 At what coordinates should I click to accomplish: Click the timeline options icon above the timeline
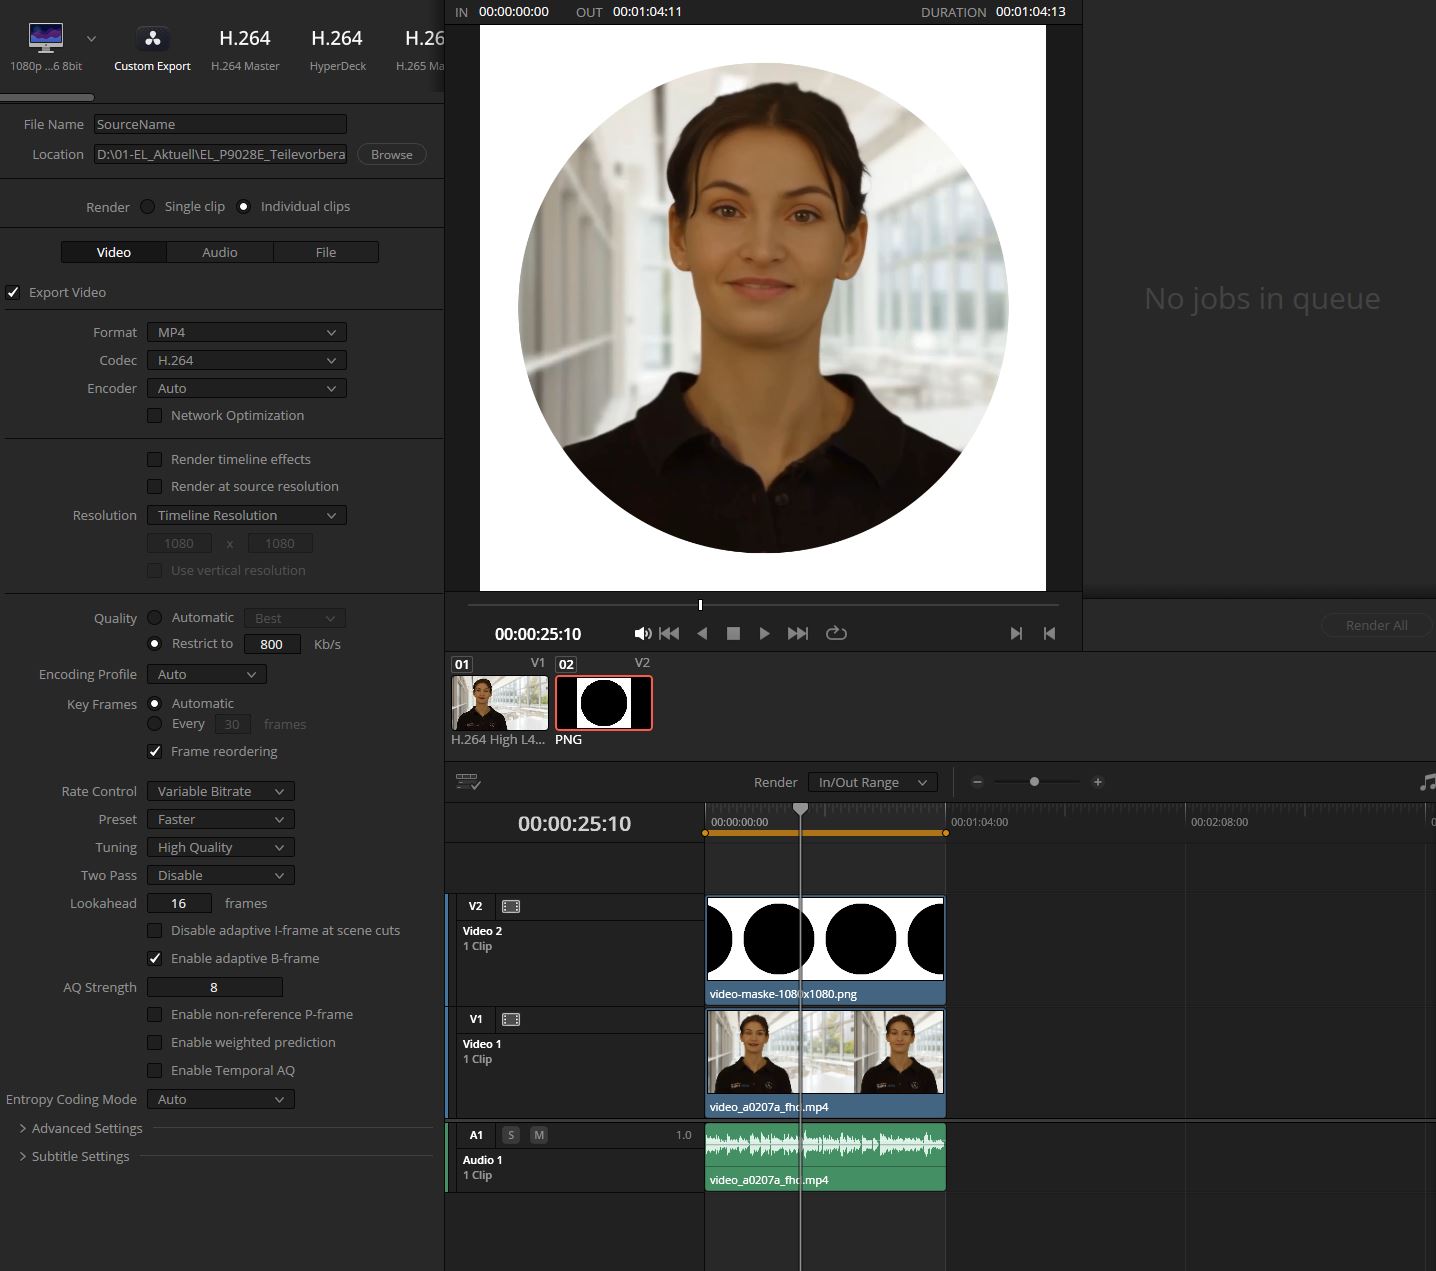467,781
